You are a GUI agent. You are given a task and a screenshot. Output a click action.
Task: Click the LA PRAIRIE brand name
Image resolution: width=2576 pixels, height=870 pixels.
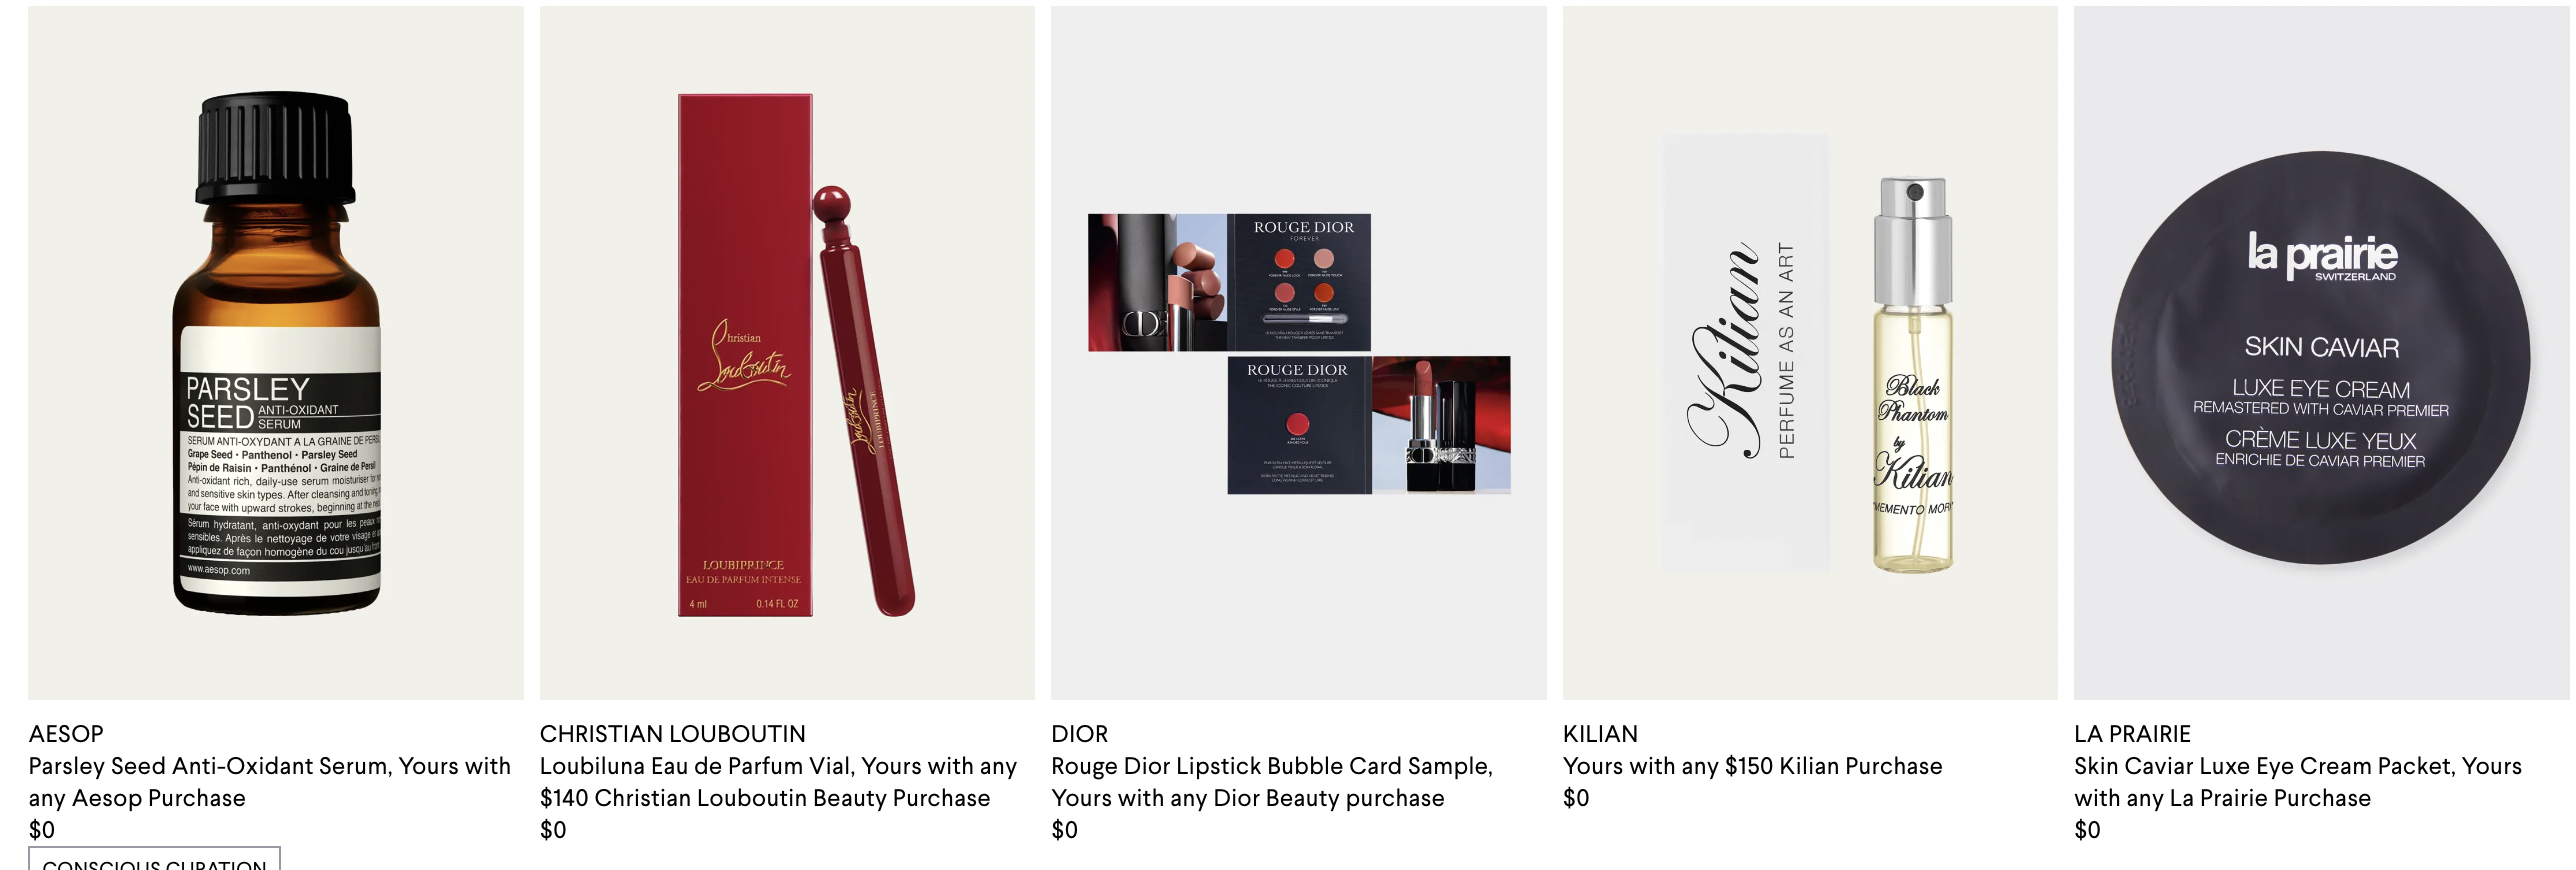point(2132,734)
